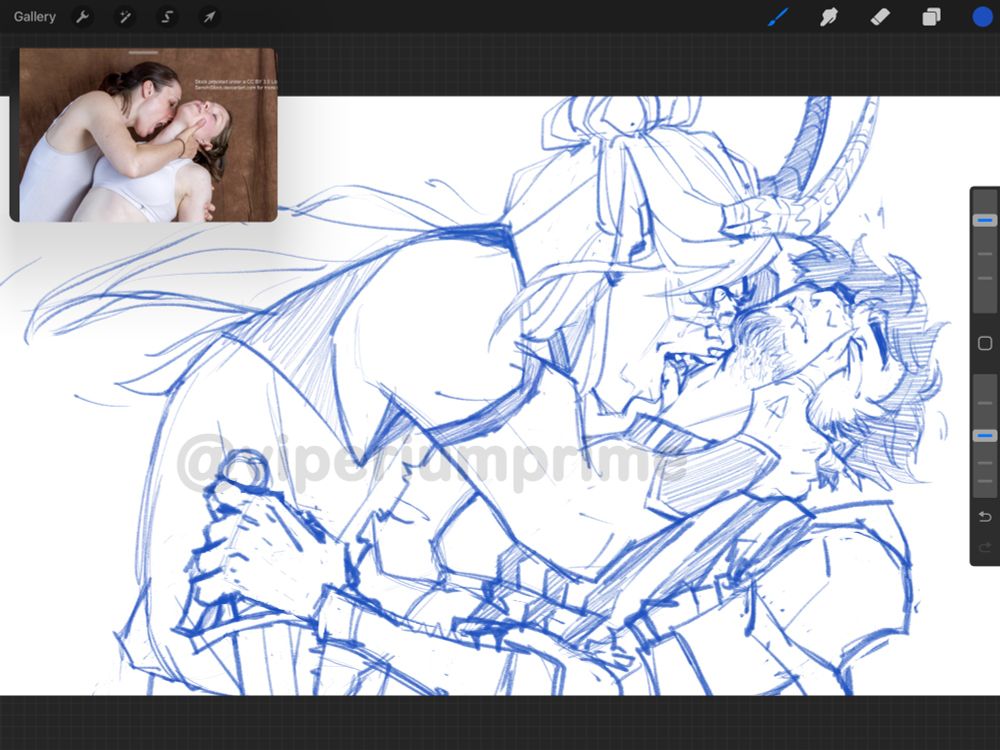This screenshot has width=1000, height=750.
Task: Select the Brush tool
Action: (x=779, y=16)
